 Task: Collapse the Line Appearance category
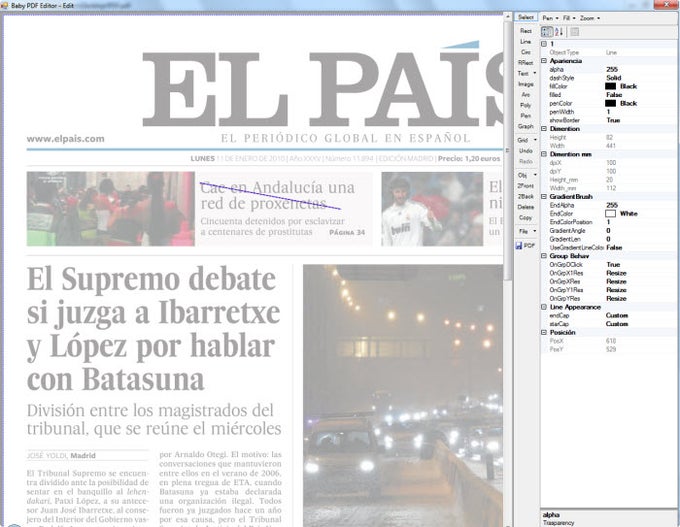click(544, 307)
